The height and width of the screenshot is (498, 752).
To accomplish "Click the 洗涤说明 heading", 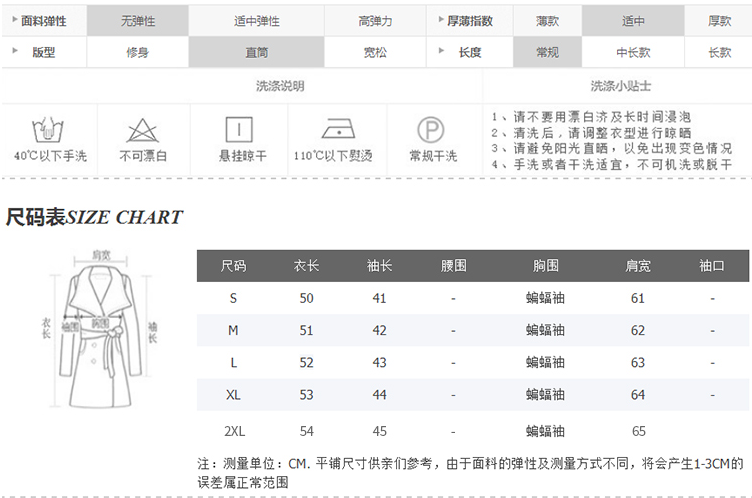I will 280,86.
